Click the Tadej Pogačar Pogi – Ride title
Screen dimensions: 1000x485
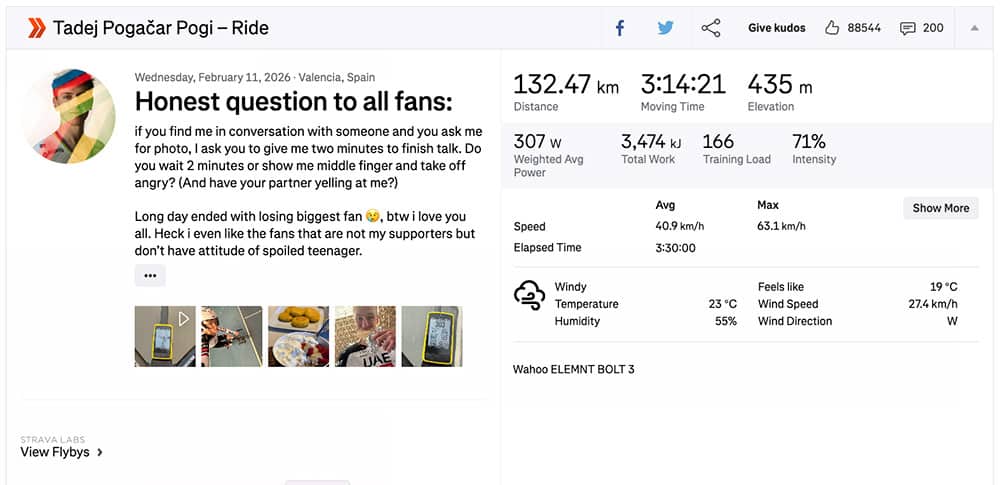tap(160, 28)
